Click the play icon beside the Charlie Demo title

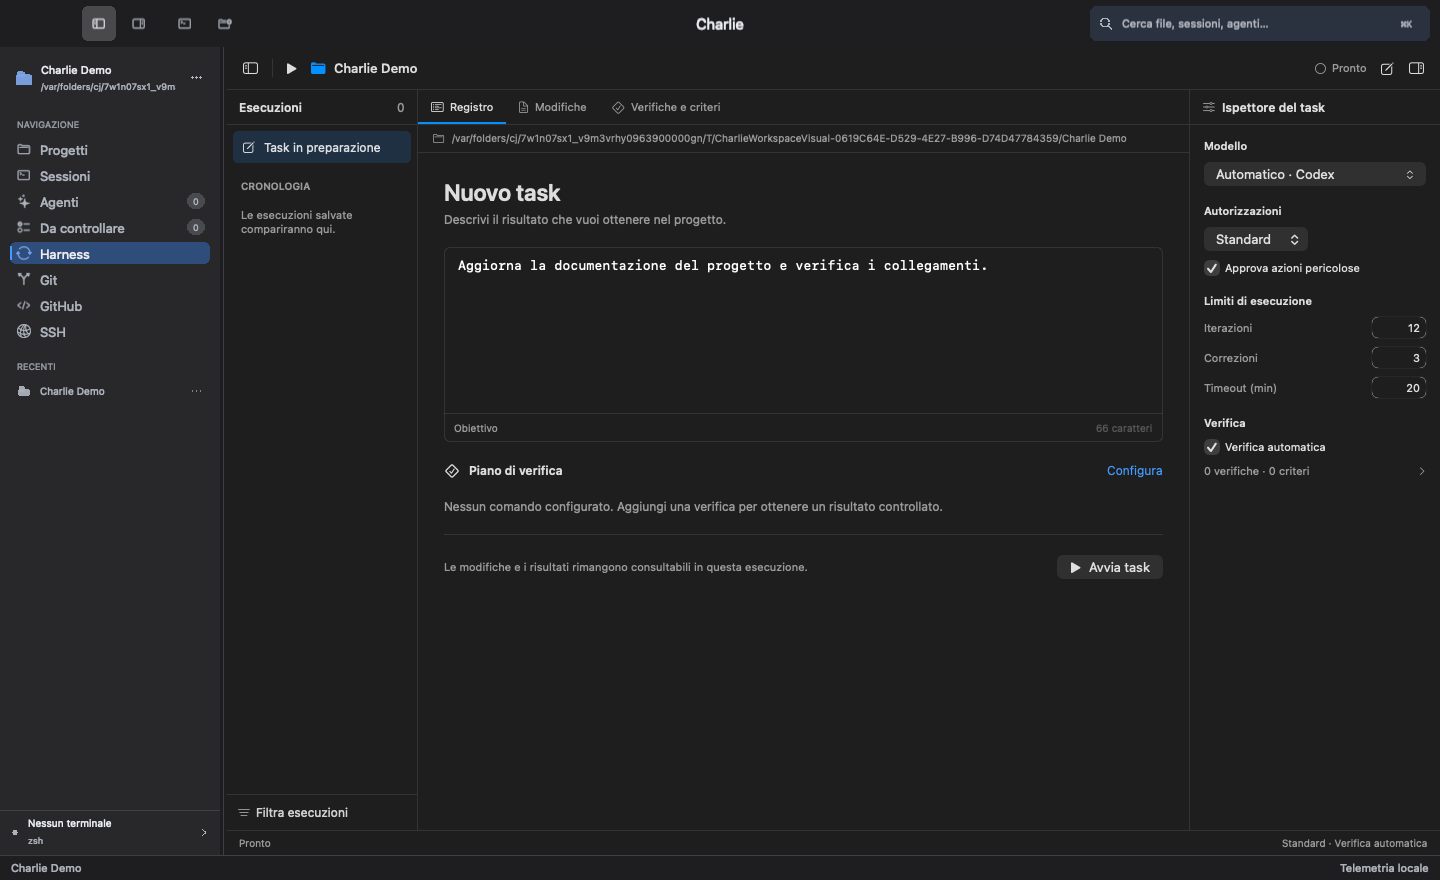291,68
